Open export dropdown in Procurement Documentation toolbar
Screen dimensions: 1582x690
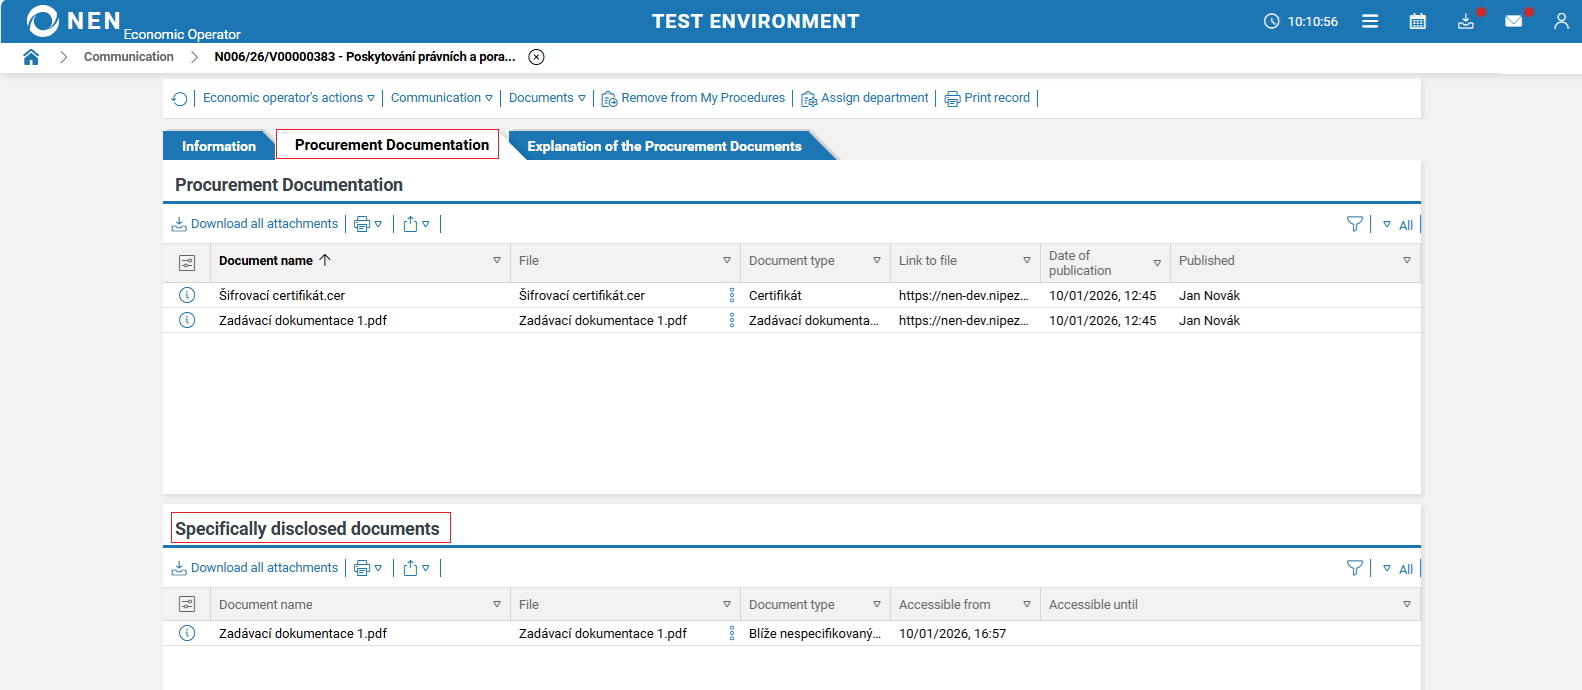(416, 224)
